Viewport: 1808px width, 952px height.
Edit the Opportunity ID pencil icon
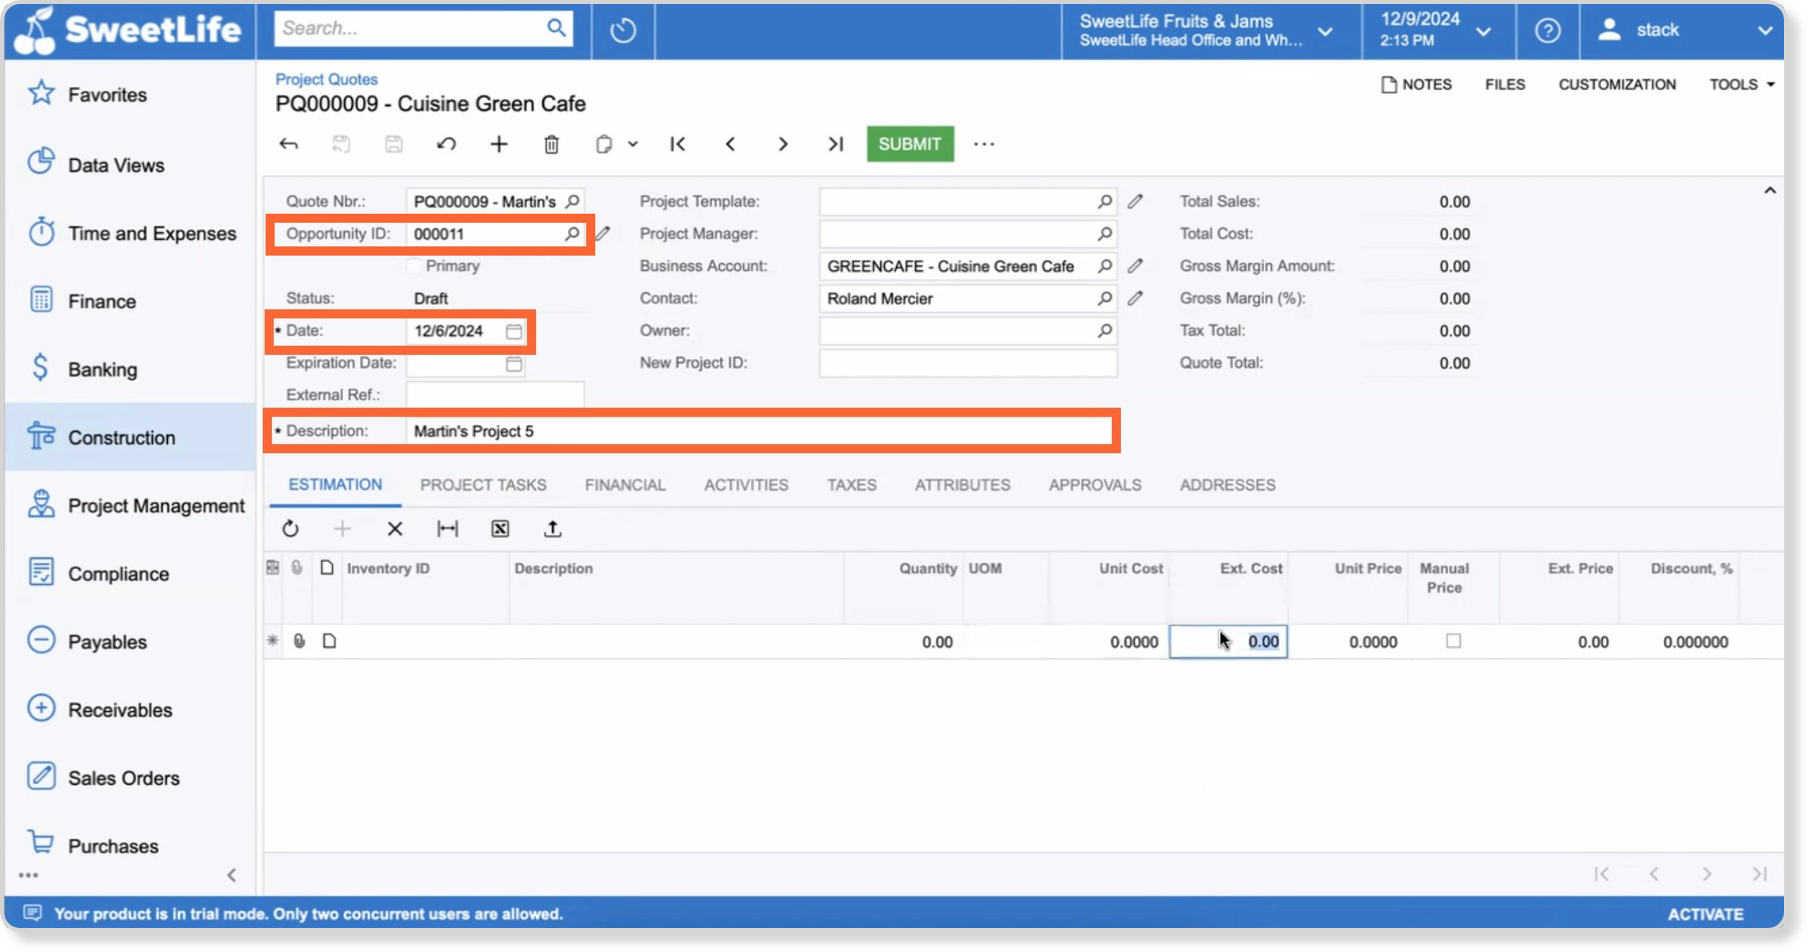point(603,234)
